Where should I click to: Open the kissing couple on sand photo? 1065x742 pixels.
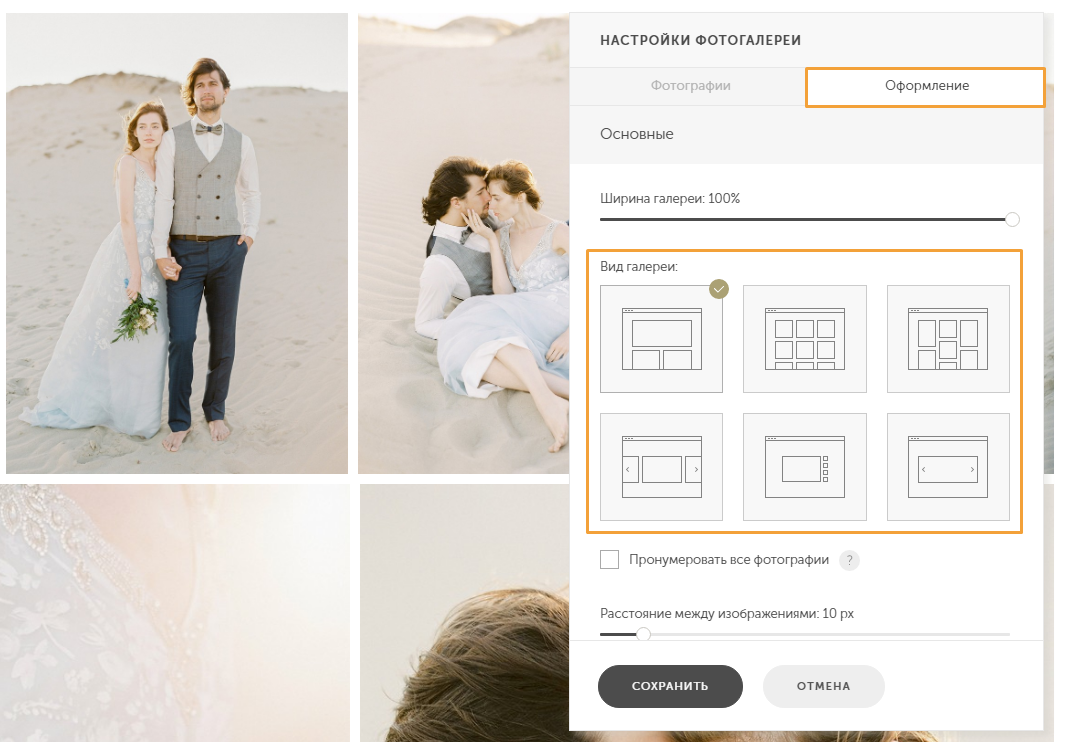pos(463,243)
